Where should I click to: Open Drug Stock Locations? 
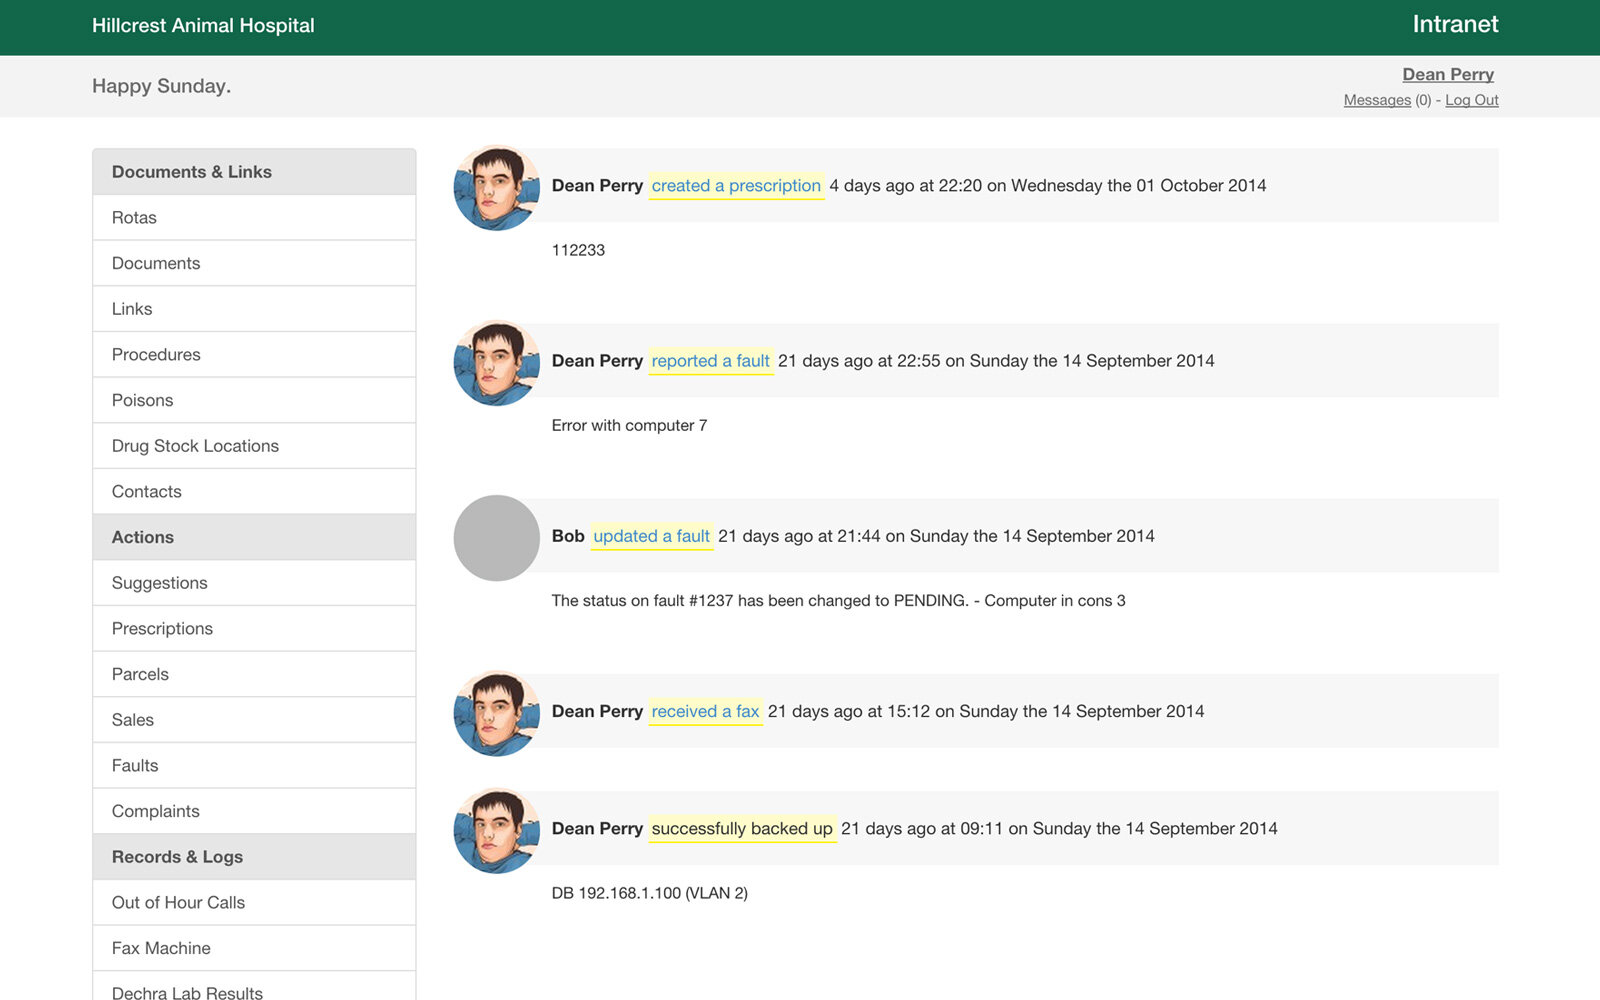(x=254, y=446)
